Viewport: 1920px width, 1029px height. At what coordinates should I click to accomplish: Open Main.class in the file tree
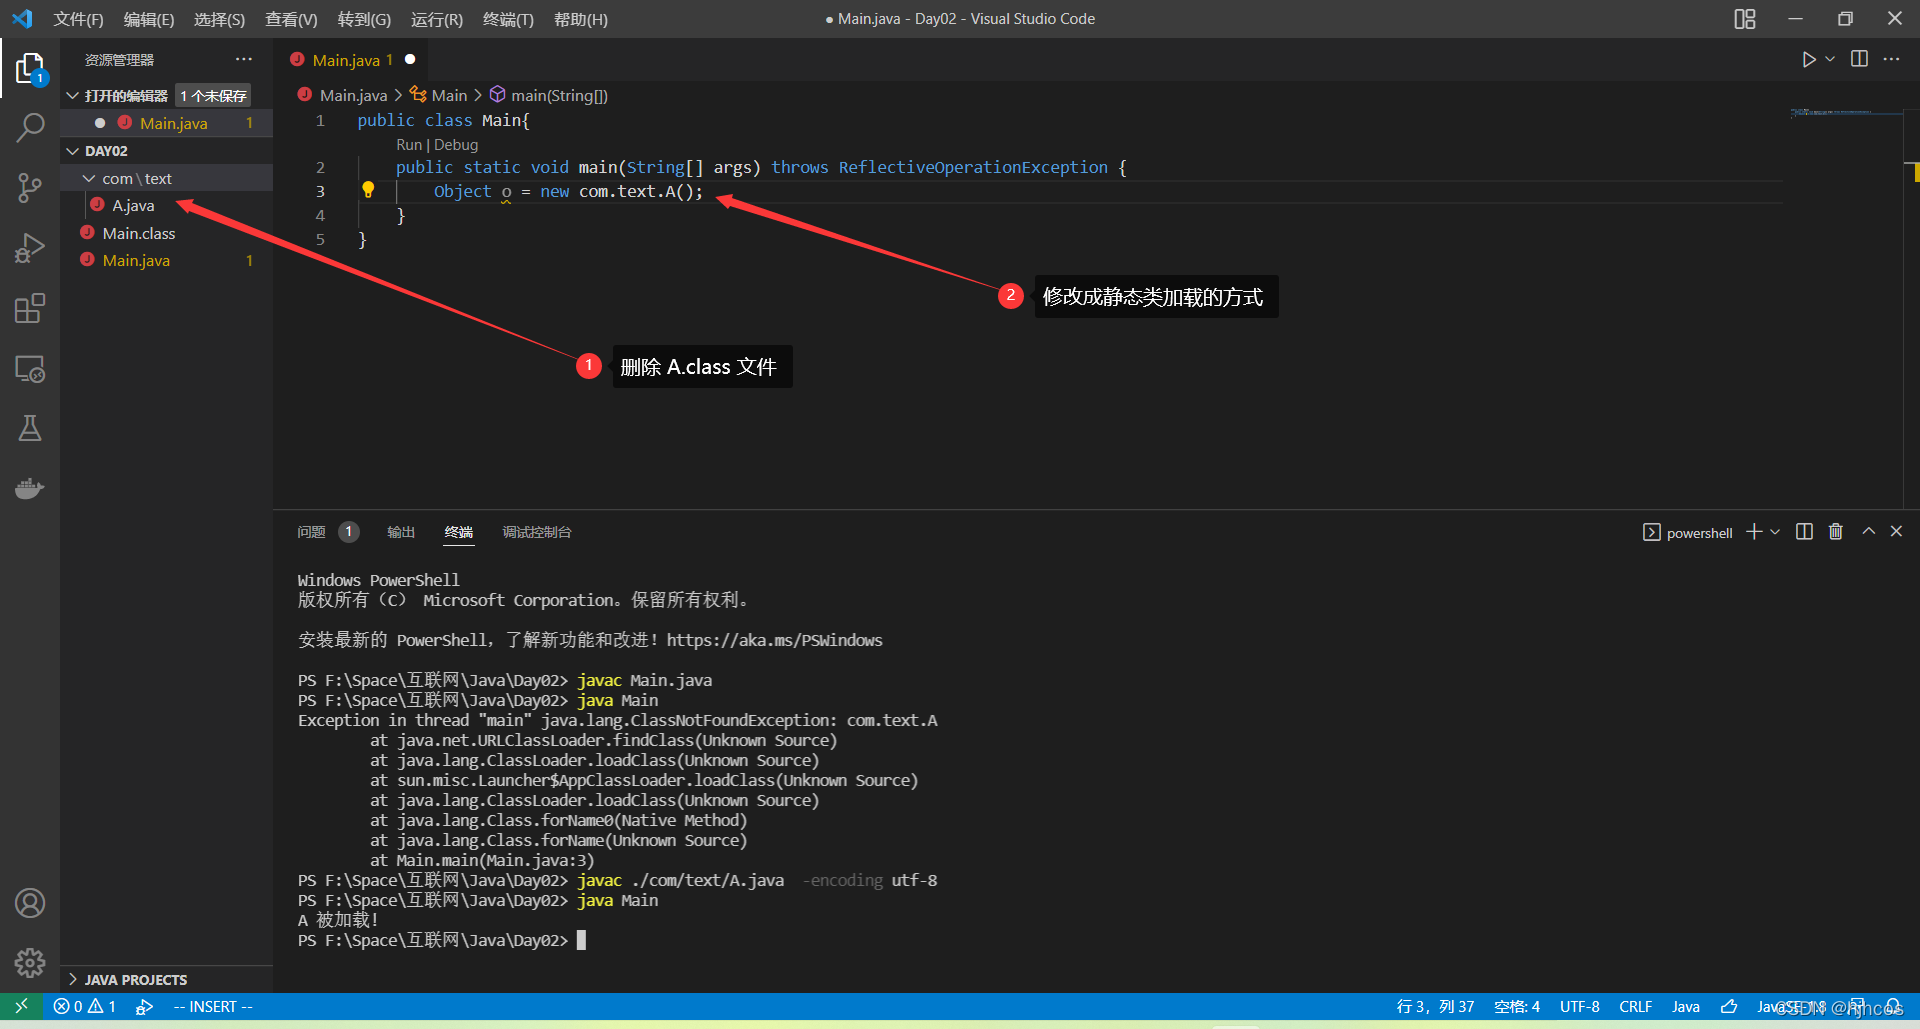(x=139, y=233)
